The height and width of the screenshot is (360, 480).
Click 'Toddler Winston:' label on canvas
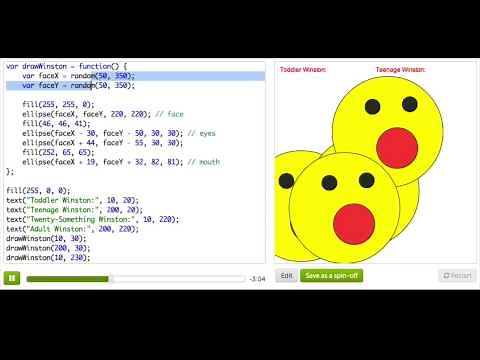click(303, 70)
